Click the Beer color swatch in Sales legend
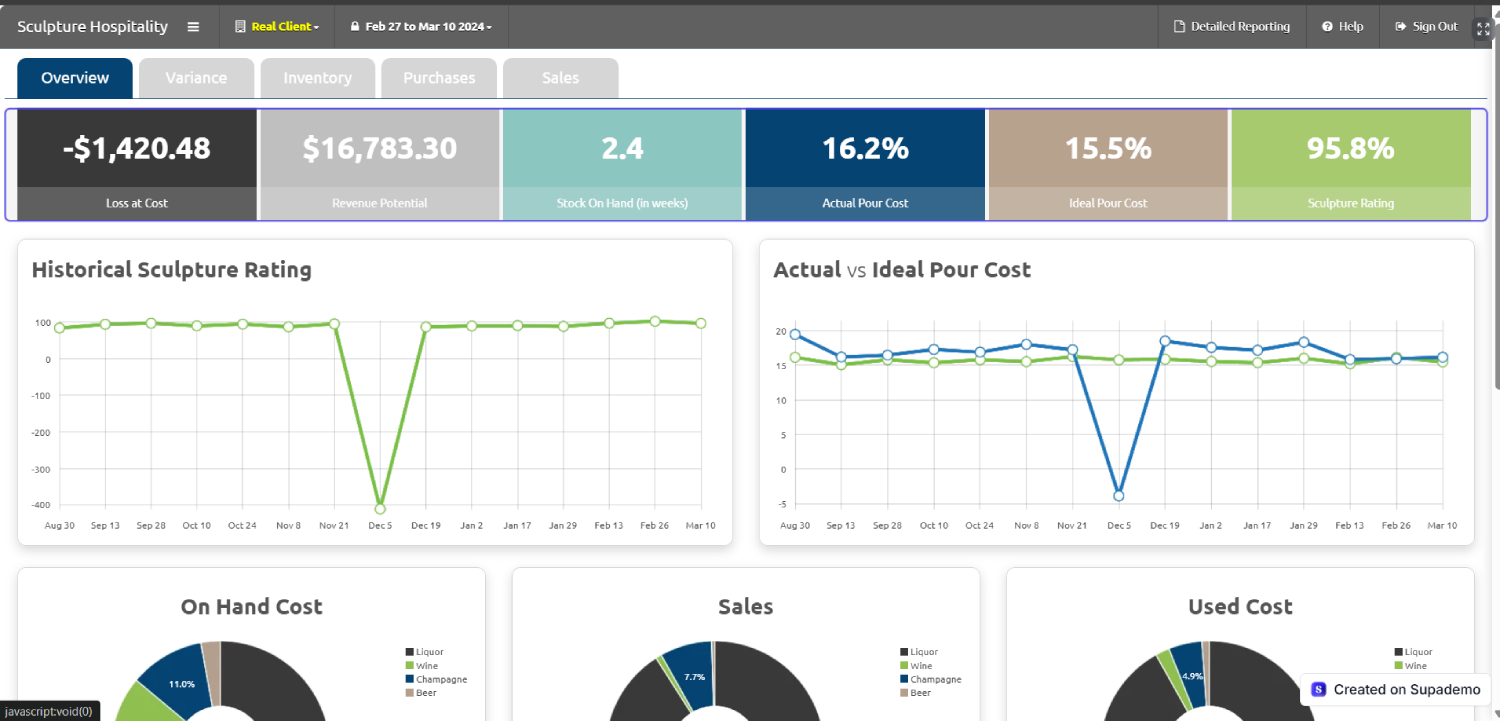 coord(904,693)
